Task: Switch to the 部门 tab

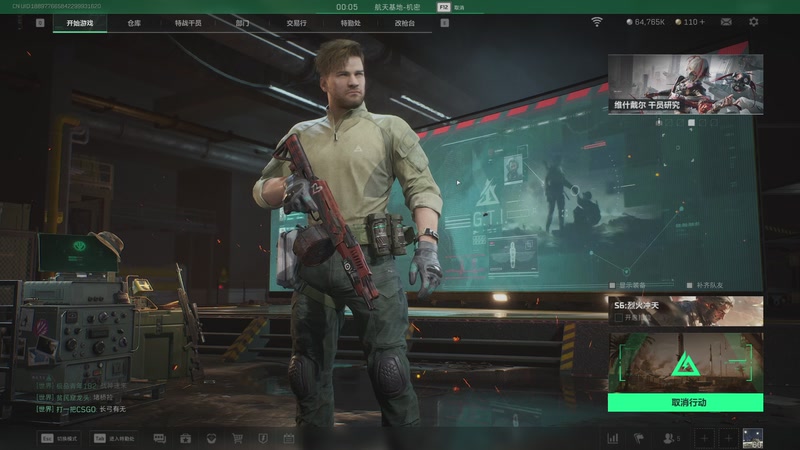Action: (x=242, y=23)
